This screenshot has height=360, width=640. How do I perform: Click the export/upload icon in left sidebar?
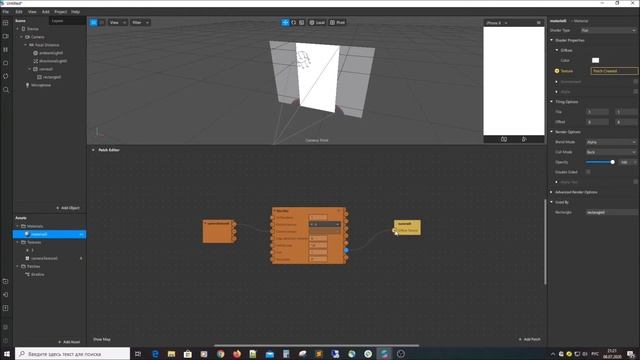(6, 308)
